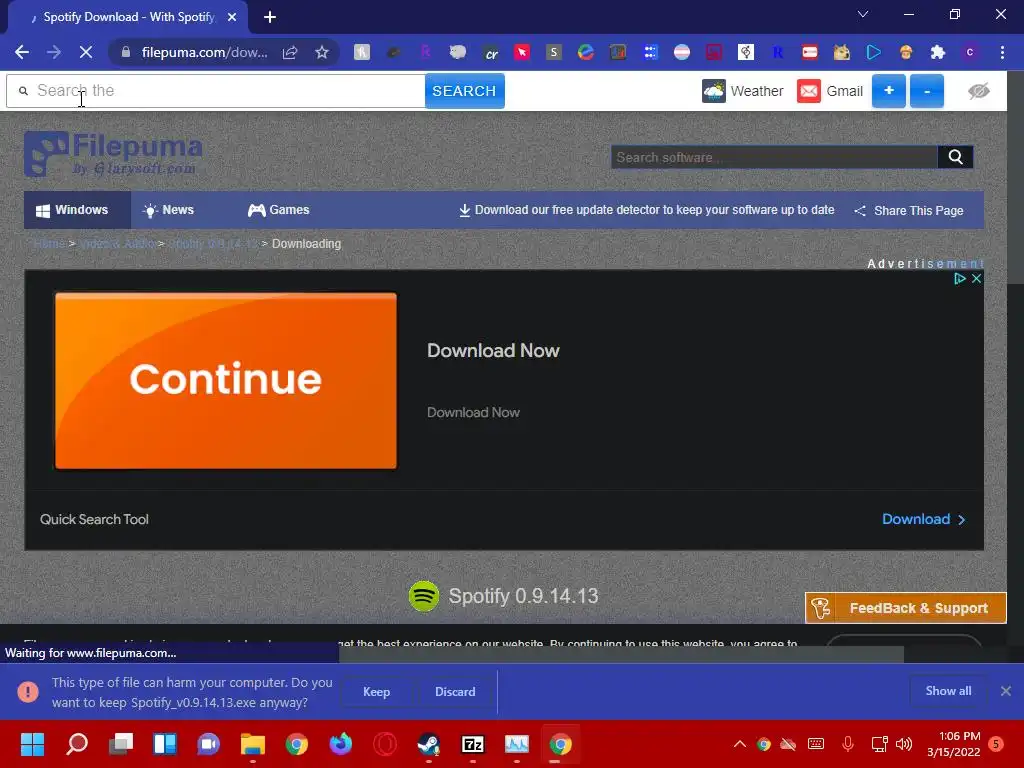Click the Doge dog extension icon
This screenshot has height=768, width=1024.
click(x=841, y=52)
